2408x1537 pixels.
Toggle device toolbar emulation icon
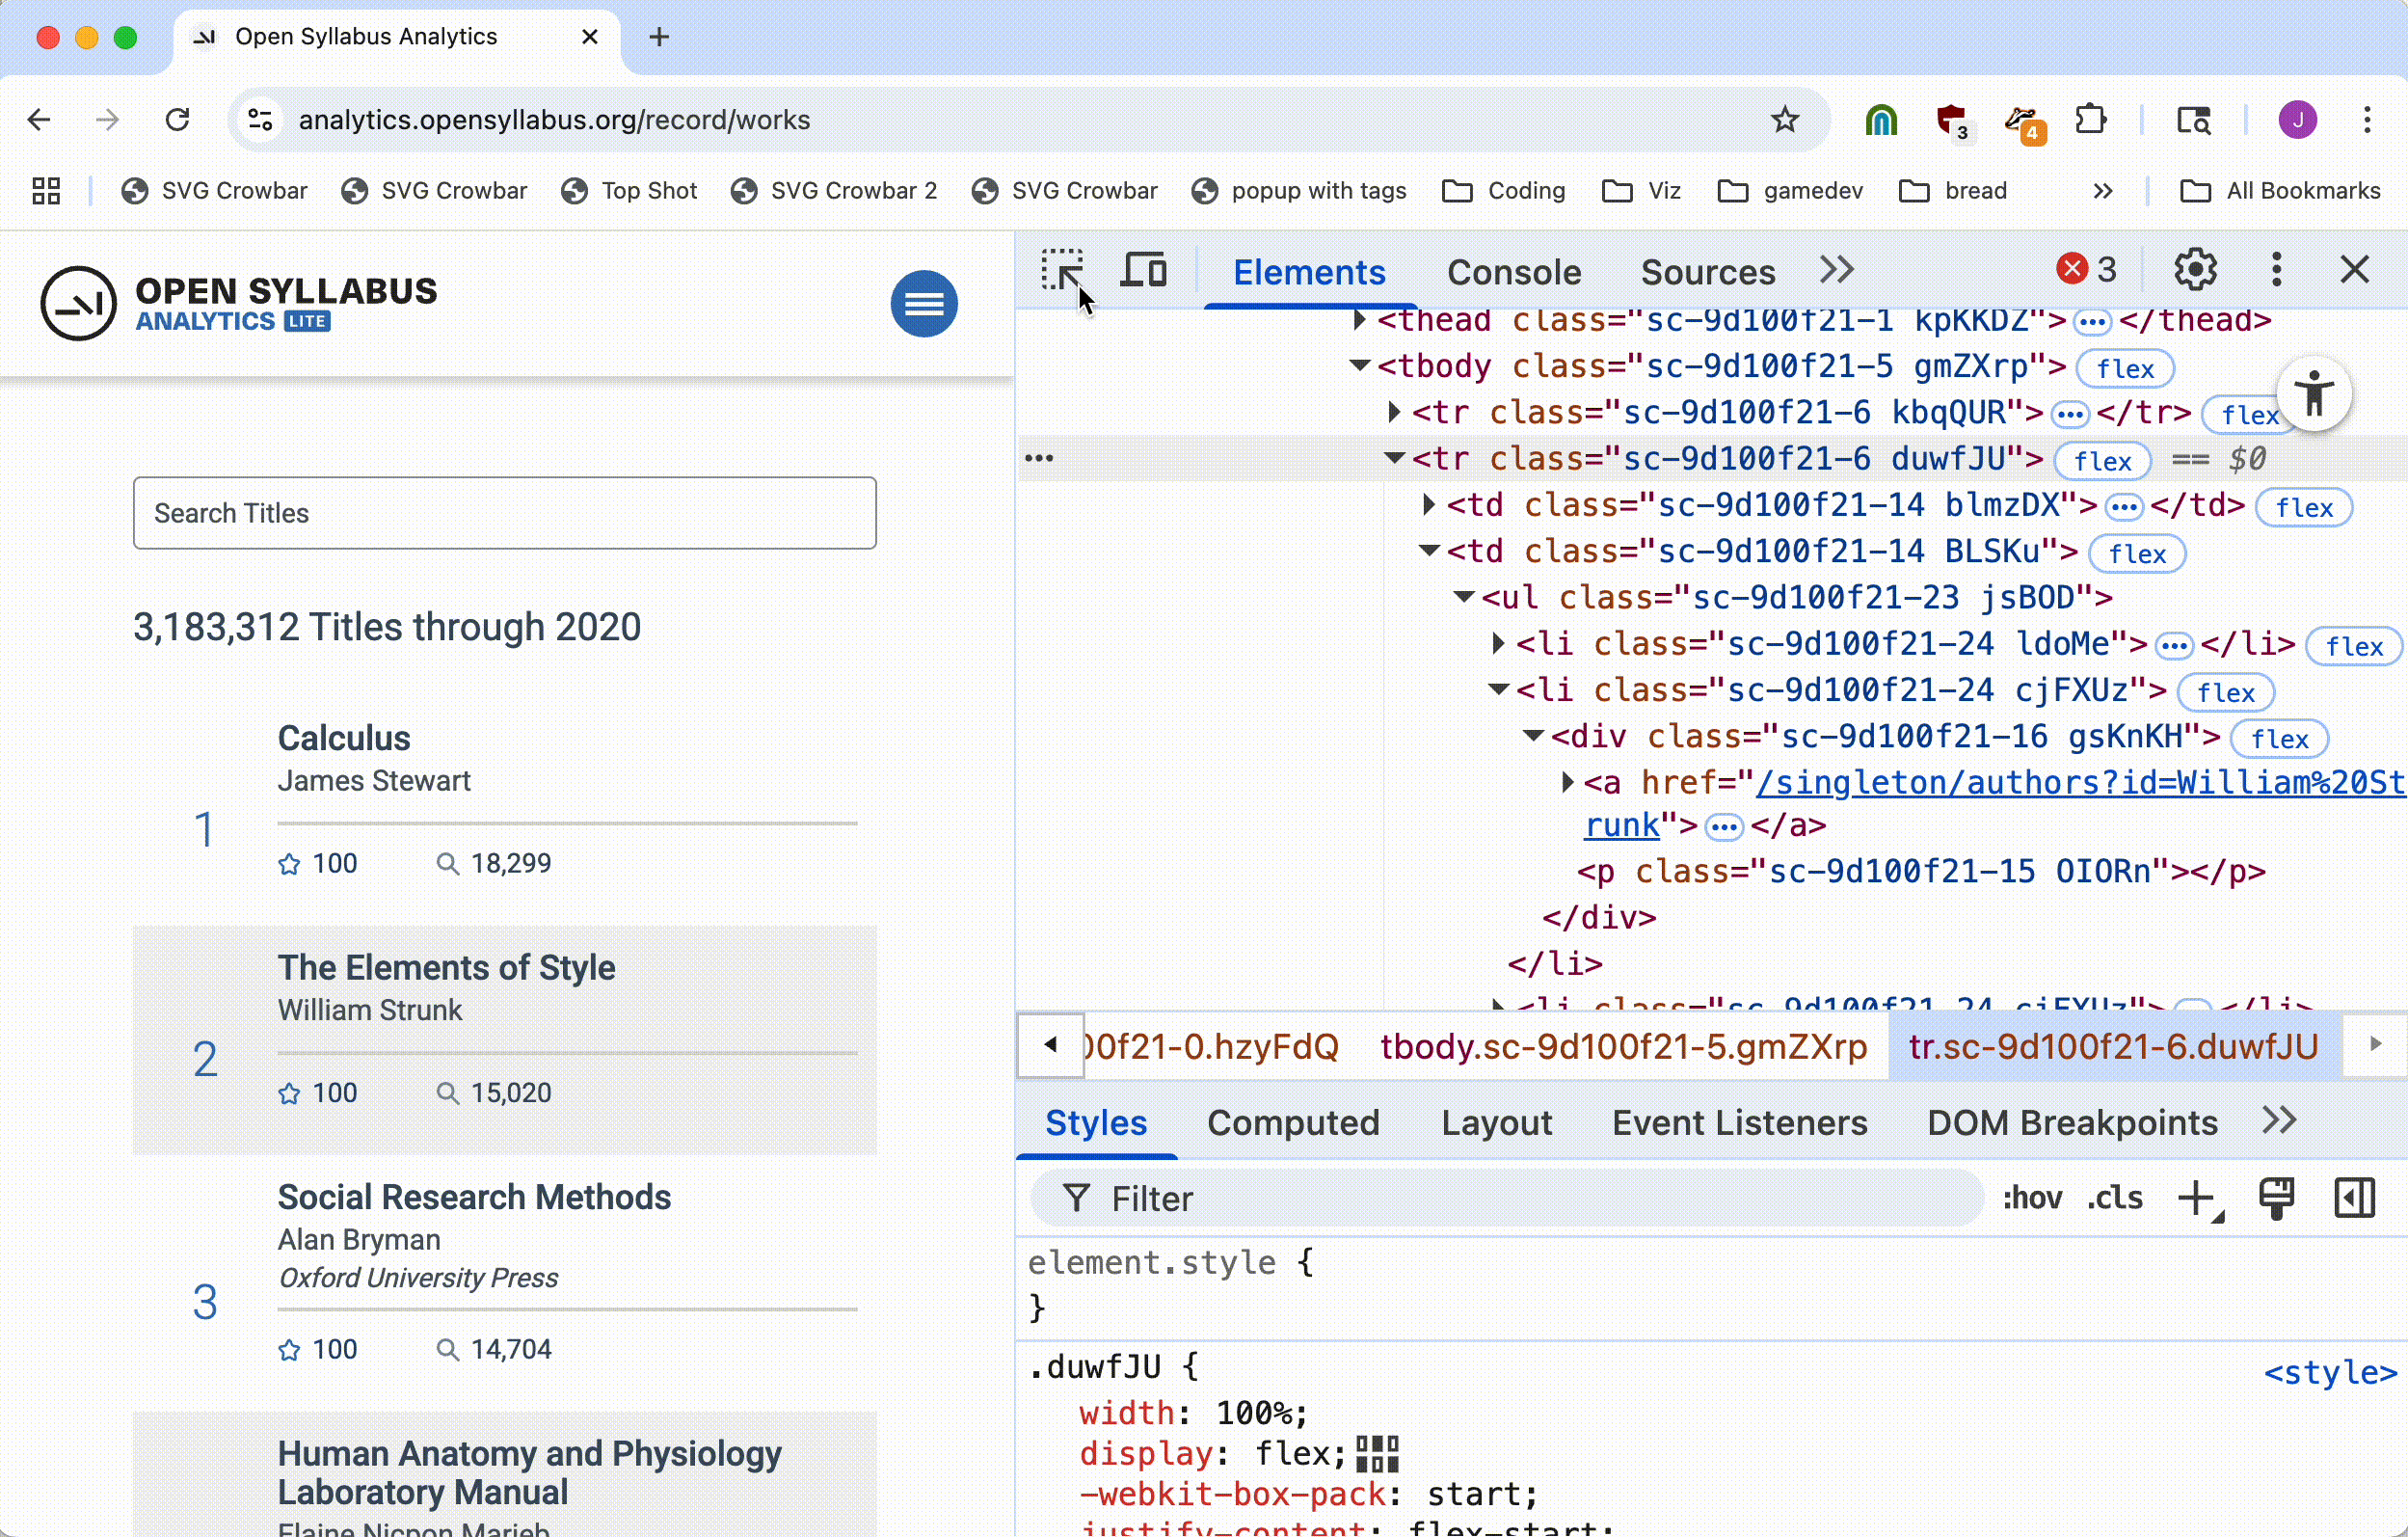point(1143,270)
